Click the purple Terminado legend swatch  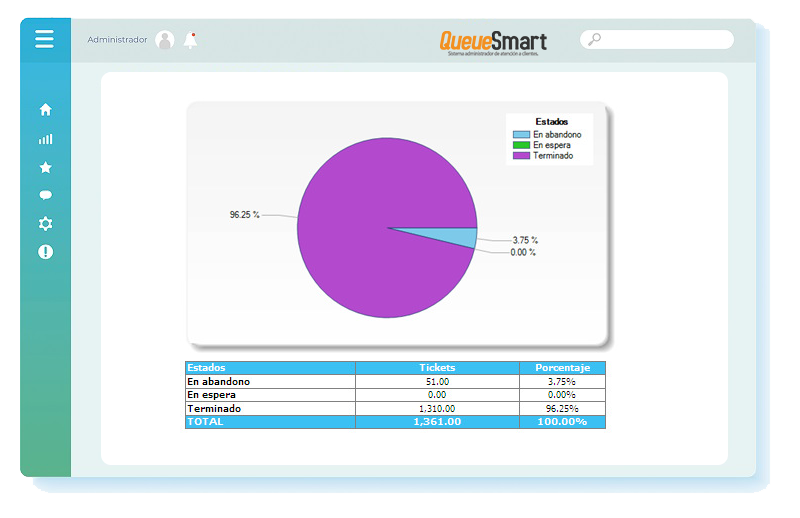click(521, 156)
